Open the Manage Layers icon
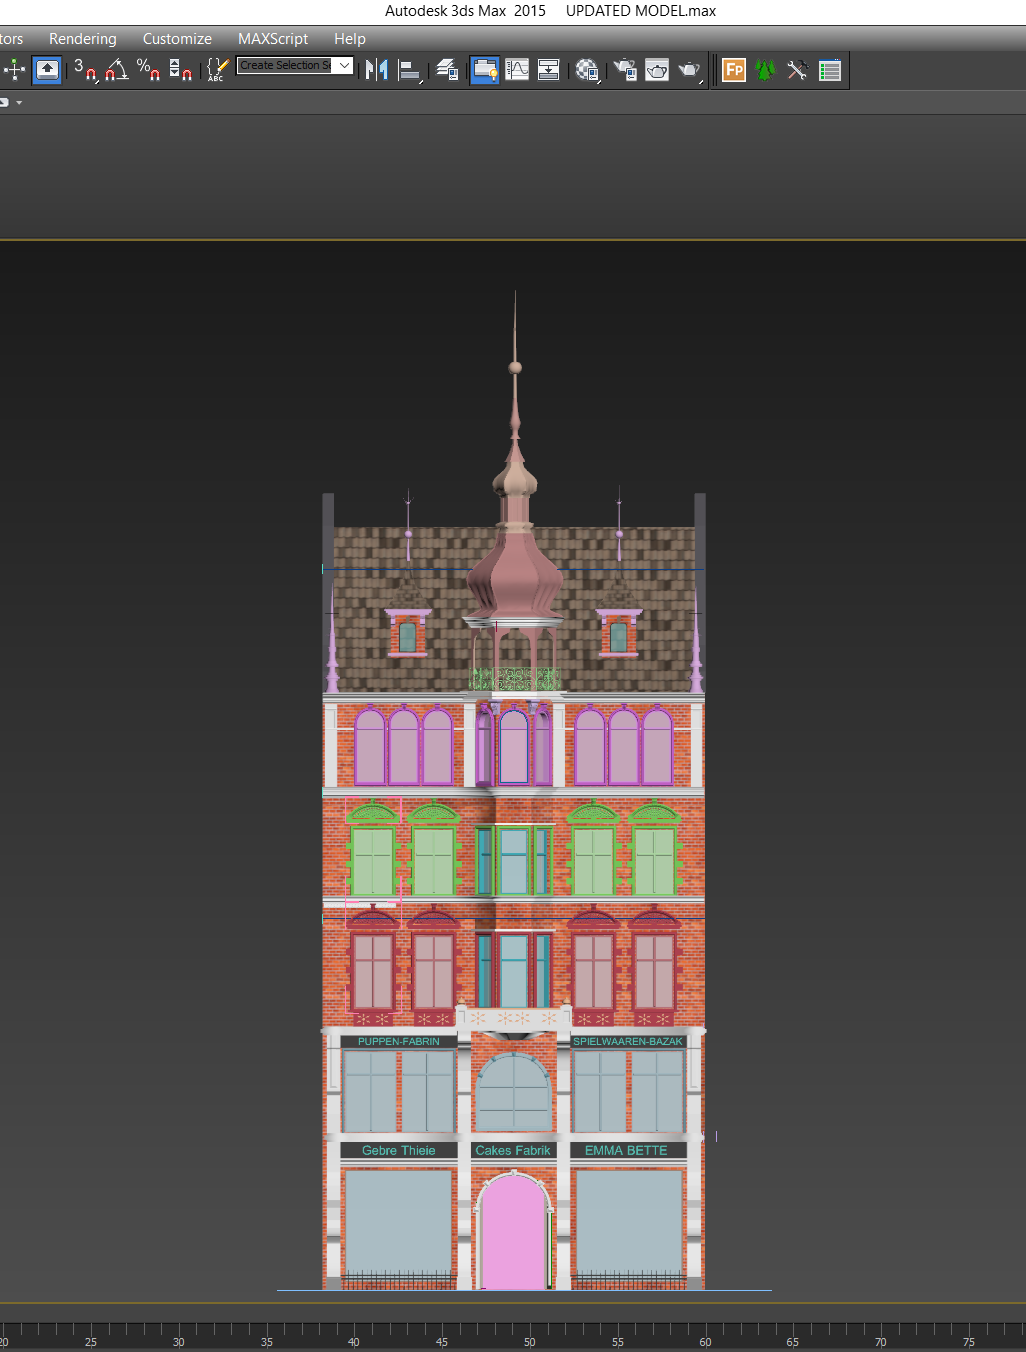This screenshot has height=1352, width=1026. point(447,70)
